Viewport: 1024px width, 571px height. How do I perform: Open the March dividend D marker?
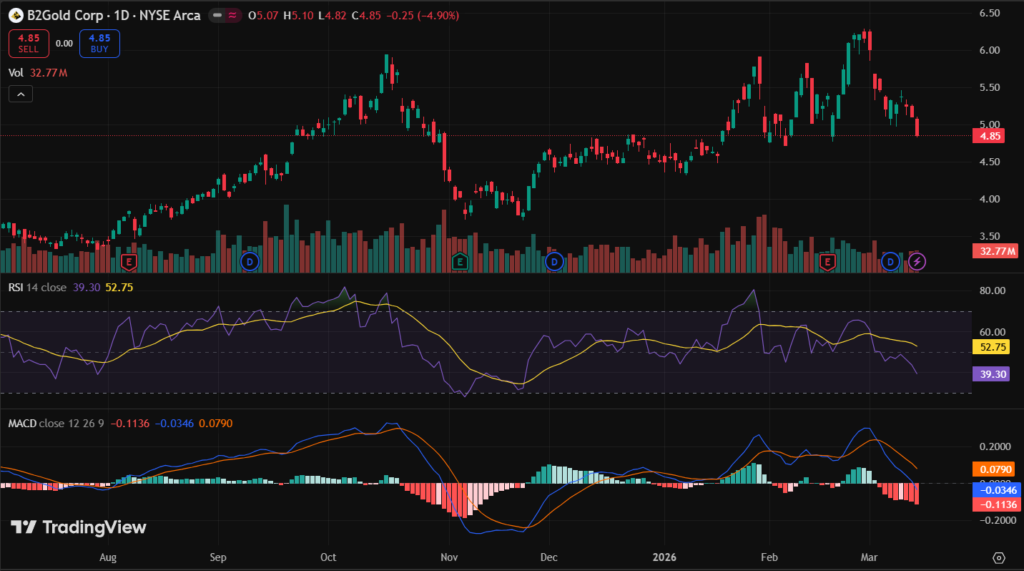[x=890, y=261]
